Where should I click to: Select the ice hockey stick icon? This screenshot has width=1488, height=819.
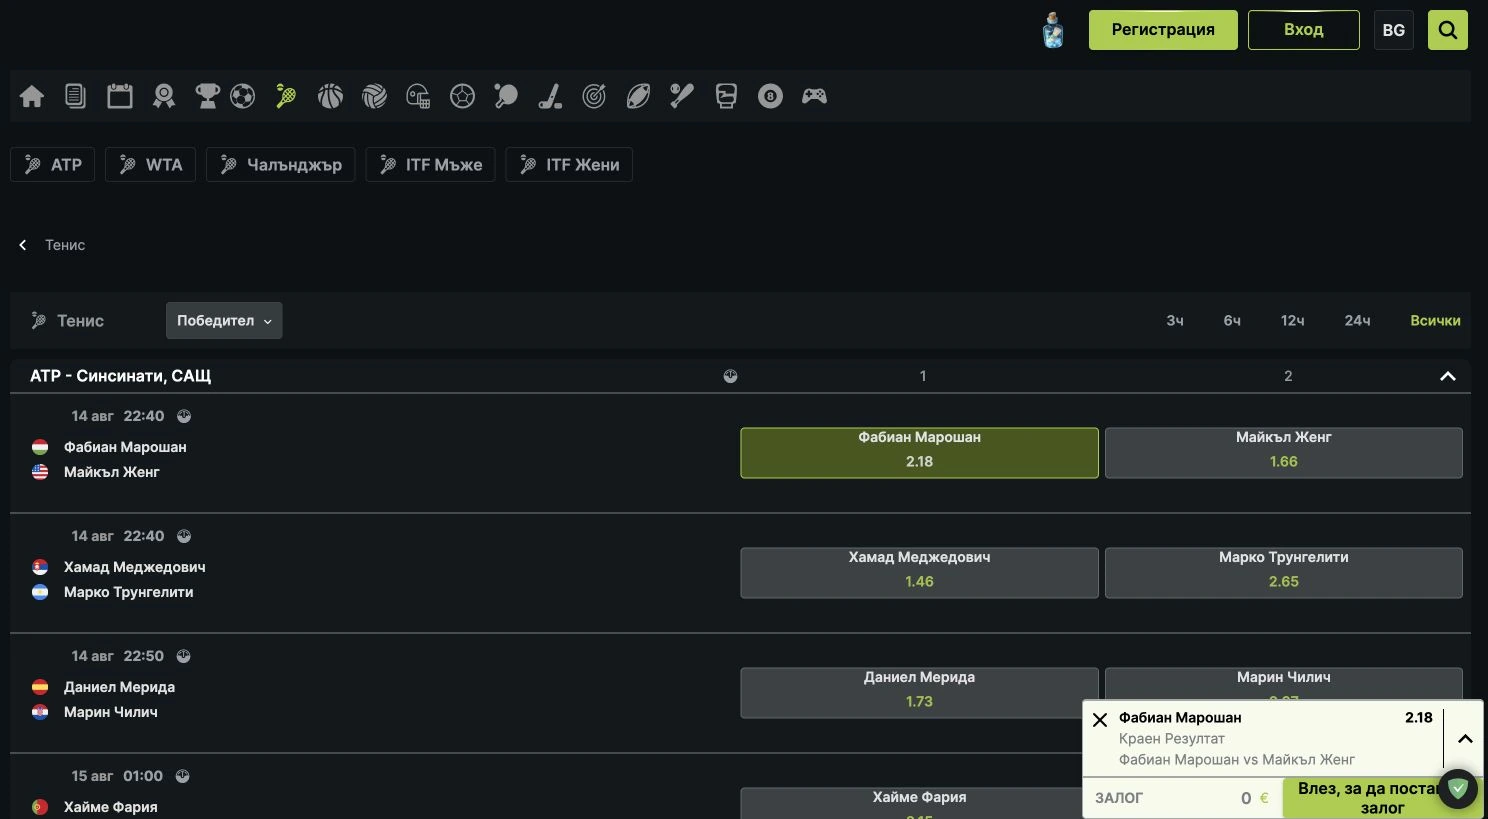550,96
